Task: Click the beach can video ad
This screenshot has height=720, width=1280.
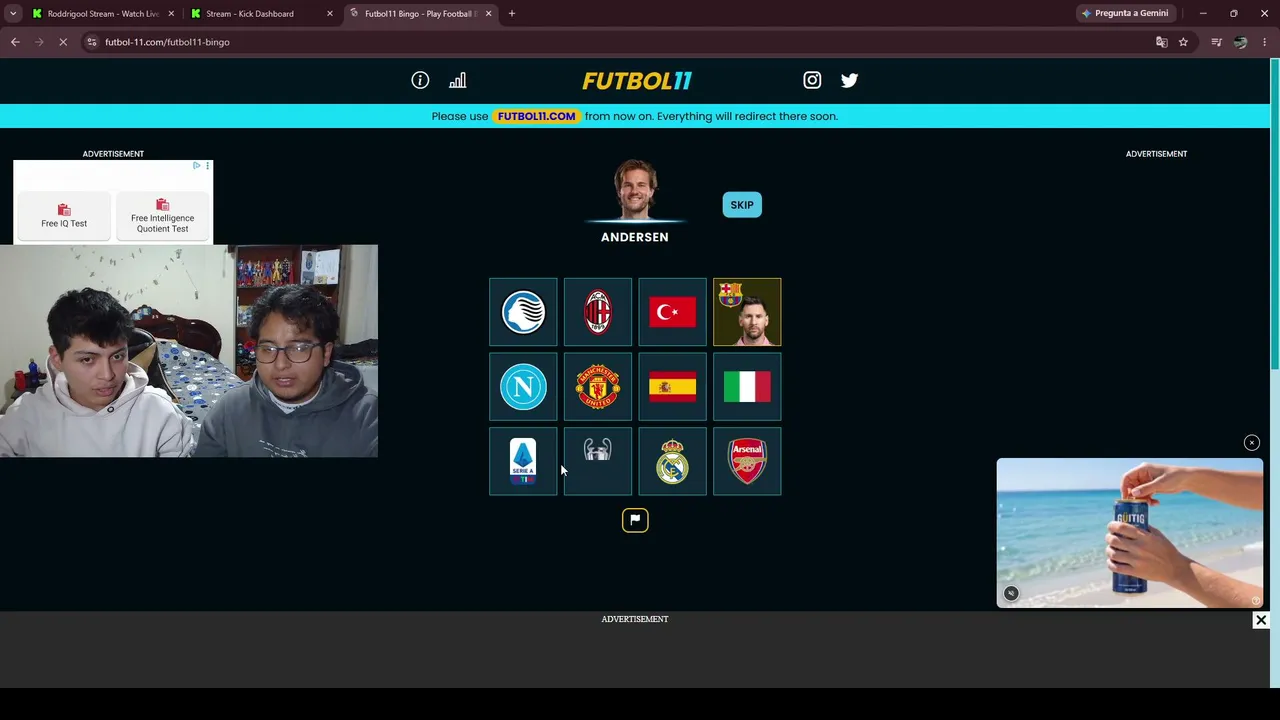Action: (1130, 533)
